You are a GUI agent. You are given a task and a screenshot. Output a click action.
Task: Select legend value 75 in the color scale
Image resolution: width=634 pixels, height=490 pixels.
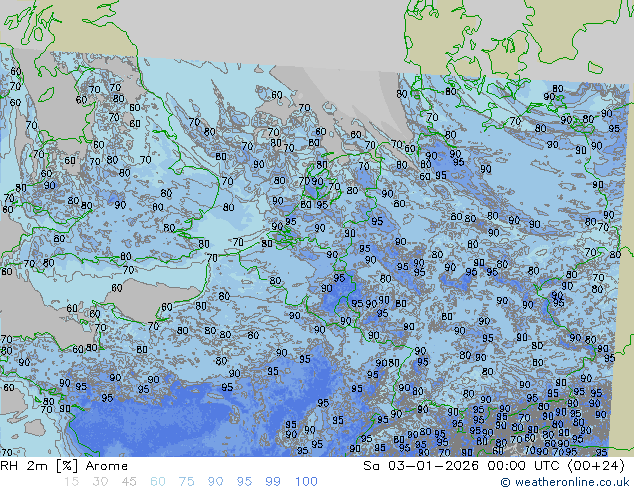pyautogui.click(x=186, y=482)
